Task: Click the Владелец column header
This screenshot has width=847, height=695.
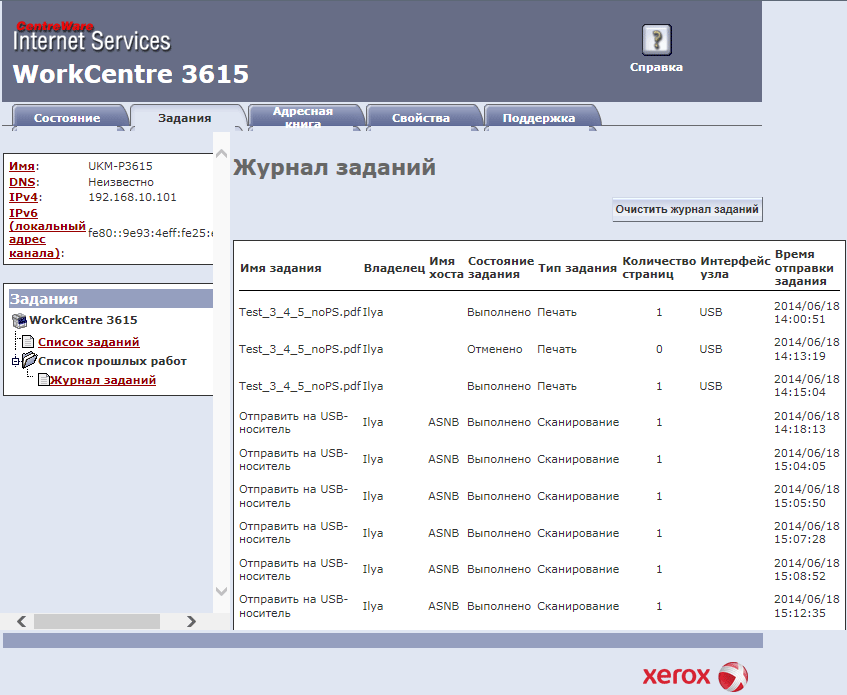Action: (x=394, y=268)
